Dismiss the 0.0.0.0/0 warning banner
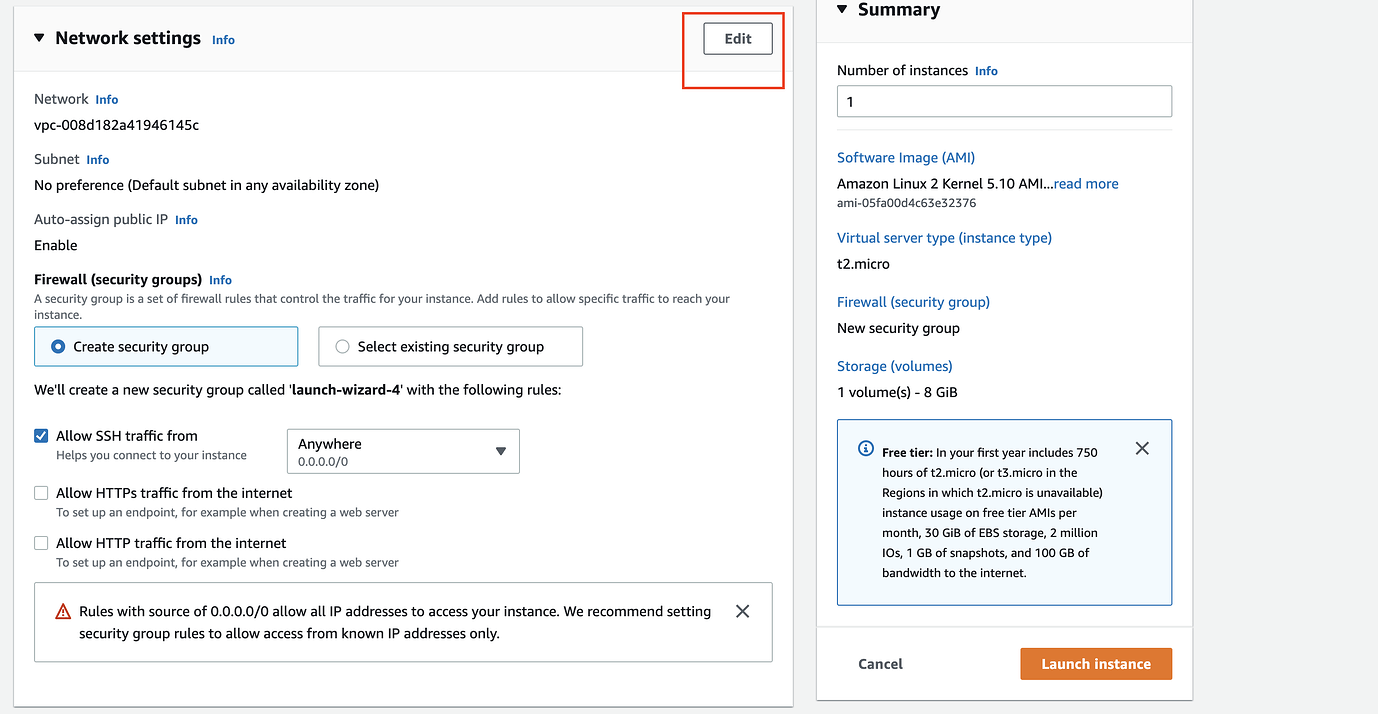This screenshot has height=714, width=1378. [742, 611]
